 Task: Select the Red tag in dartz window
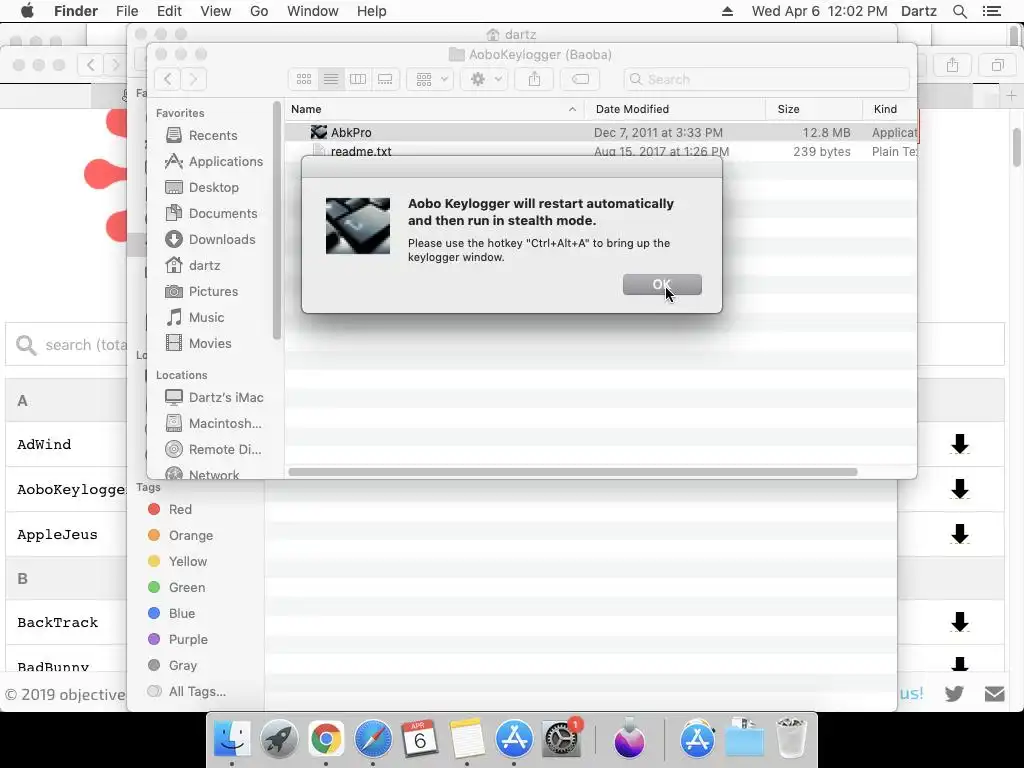point(170,509)
